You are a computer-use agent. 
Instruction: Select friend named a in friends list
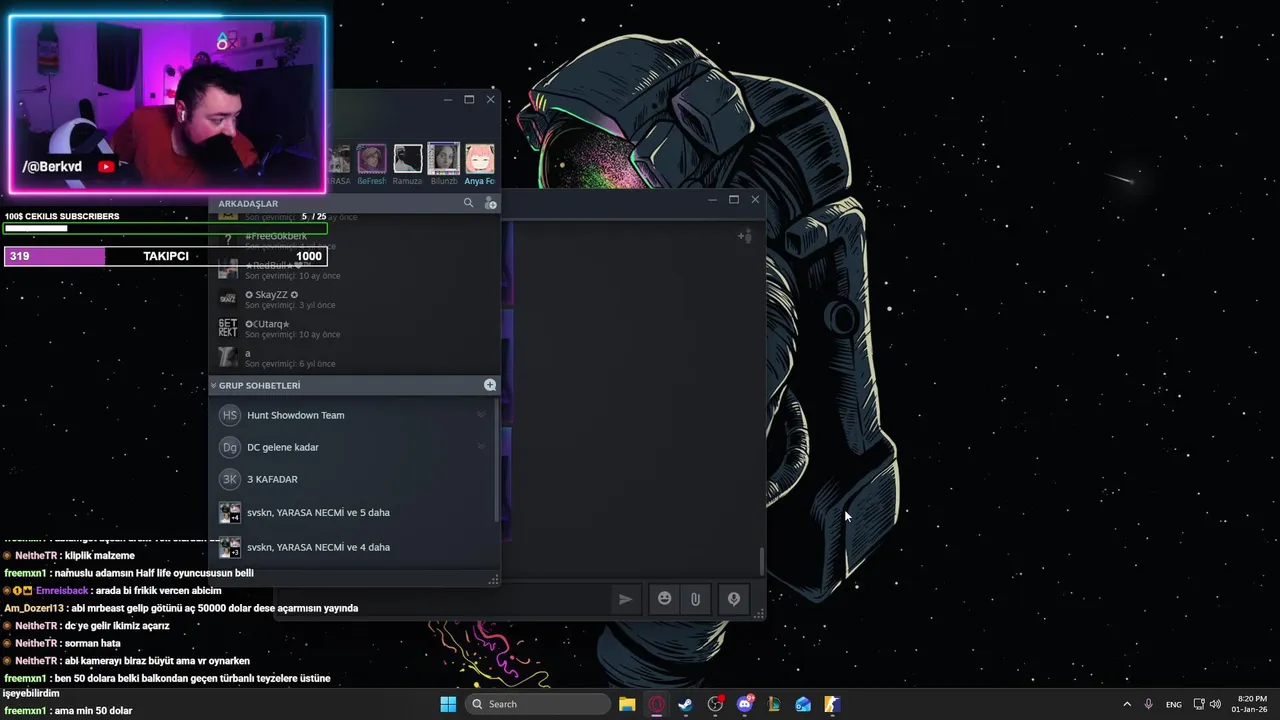(x=352, y=357)
